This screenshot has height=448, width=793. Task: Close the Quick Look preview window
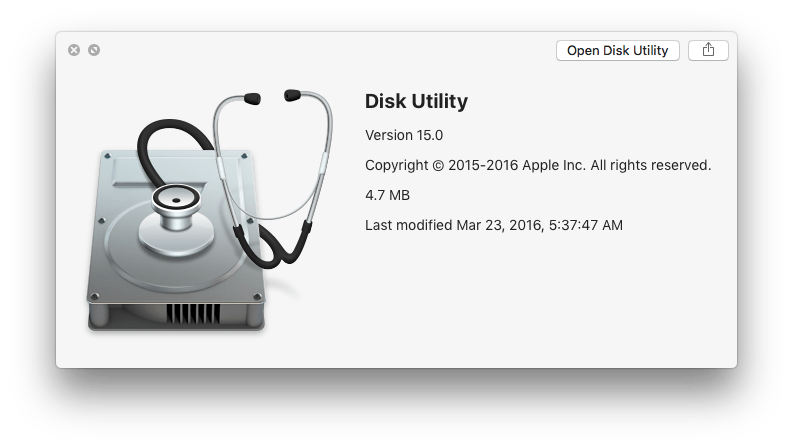coord(74,50)
